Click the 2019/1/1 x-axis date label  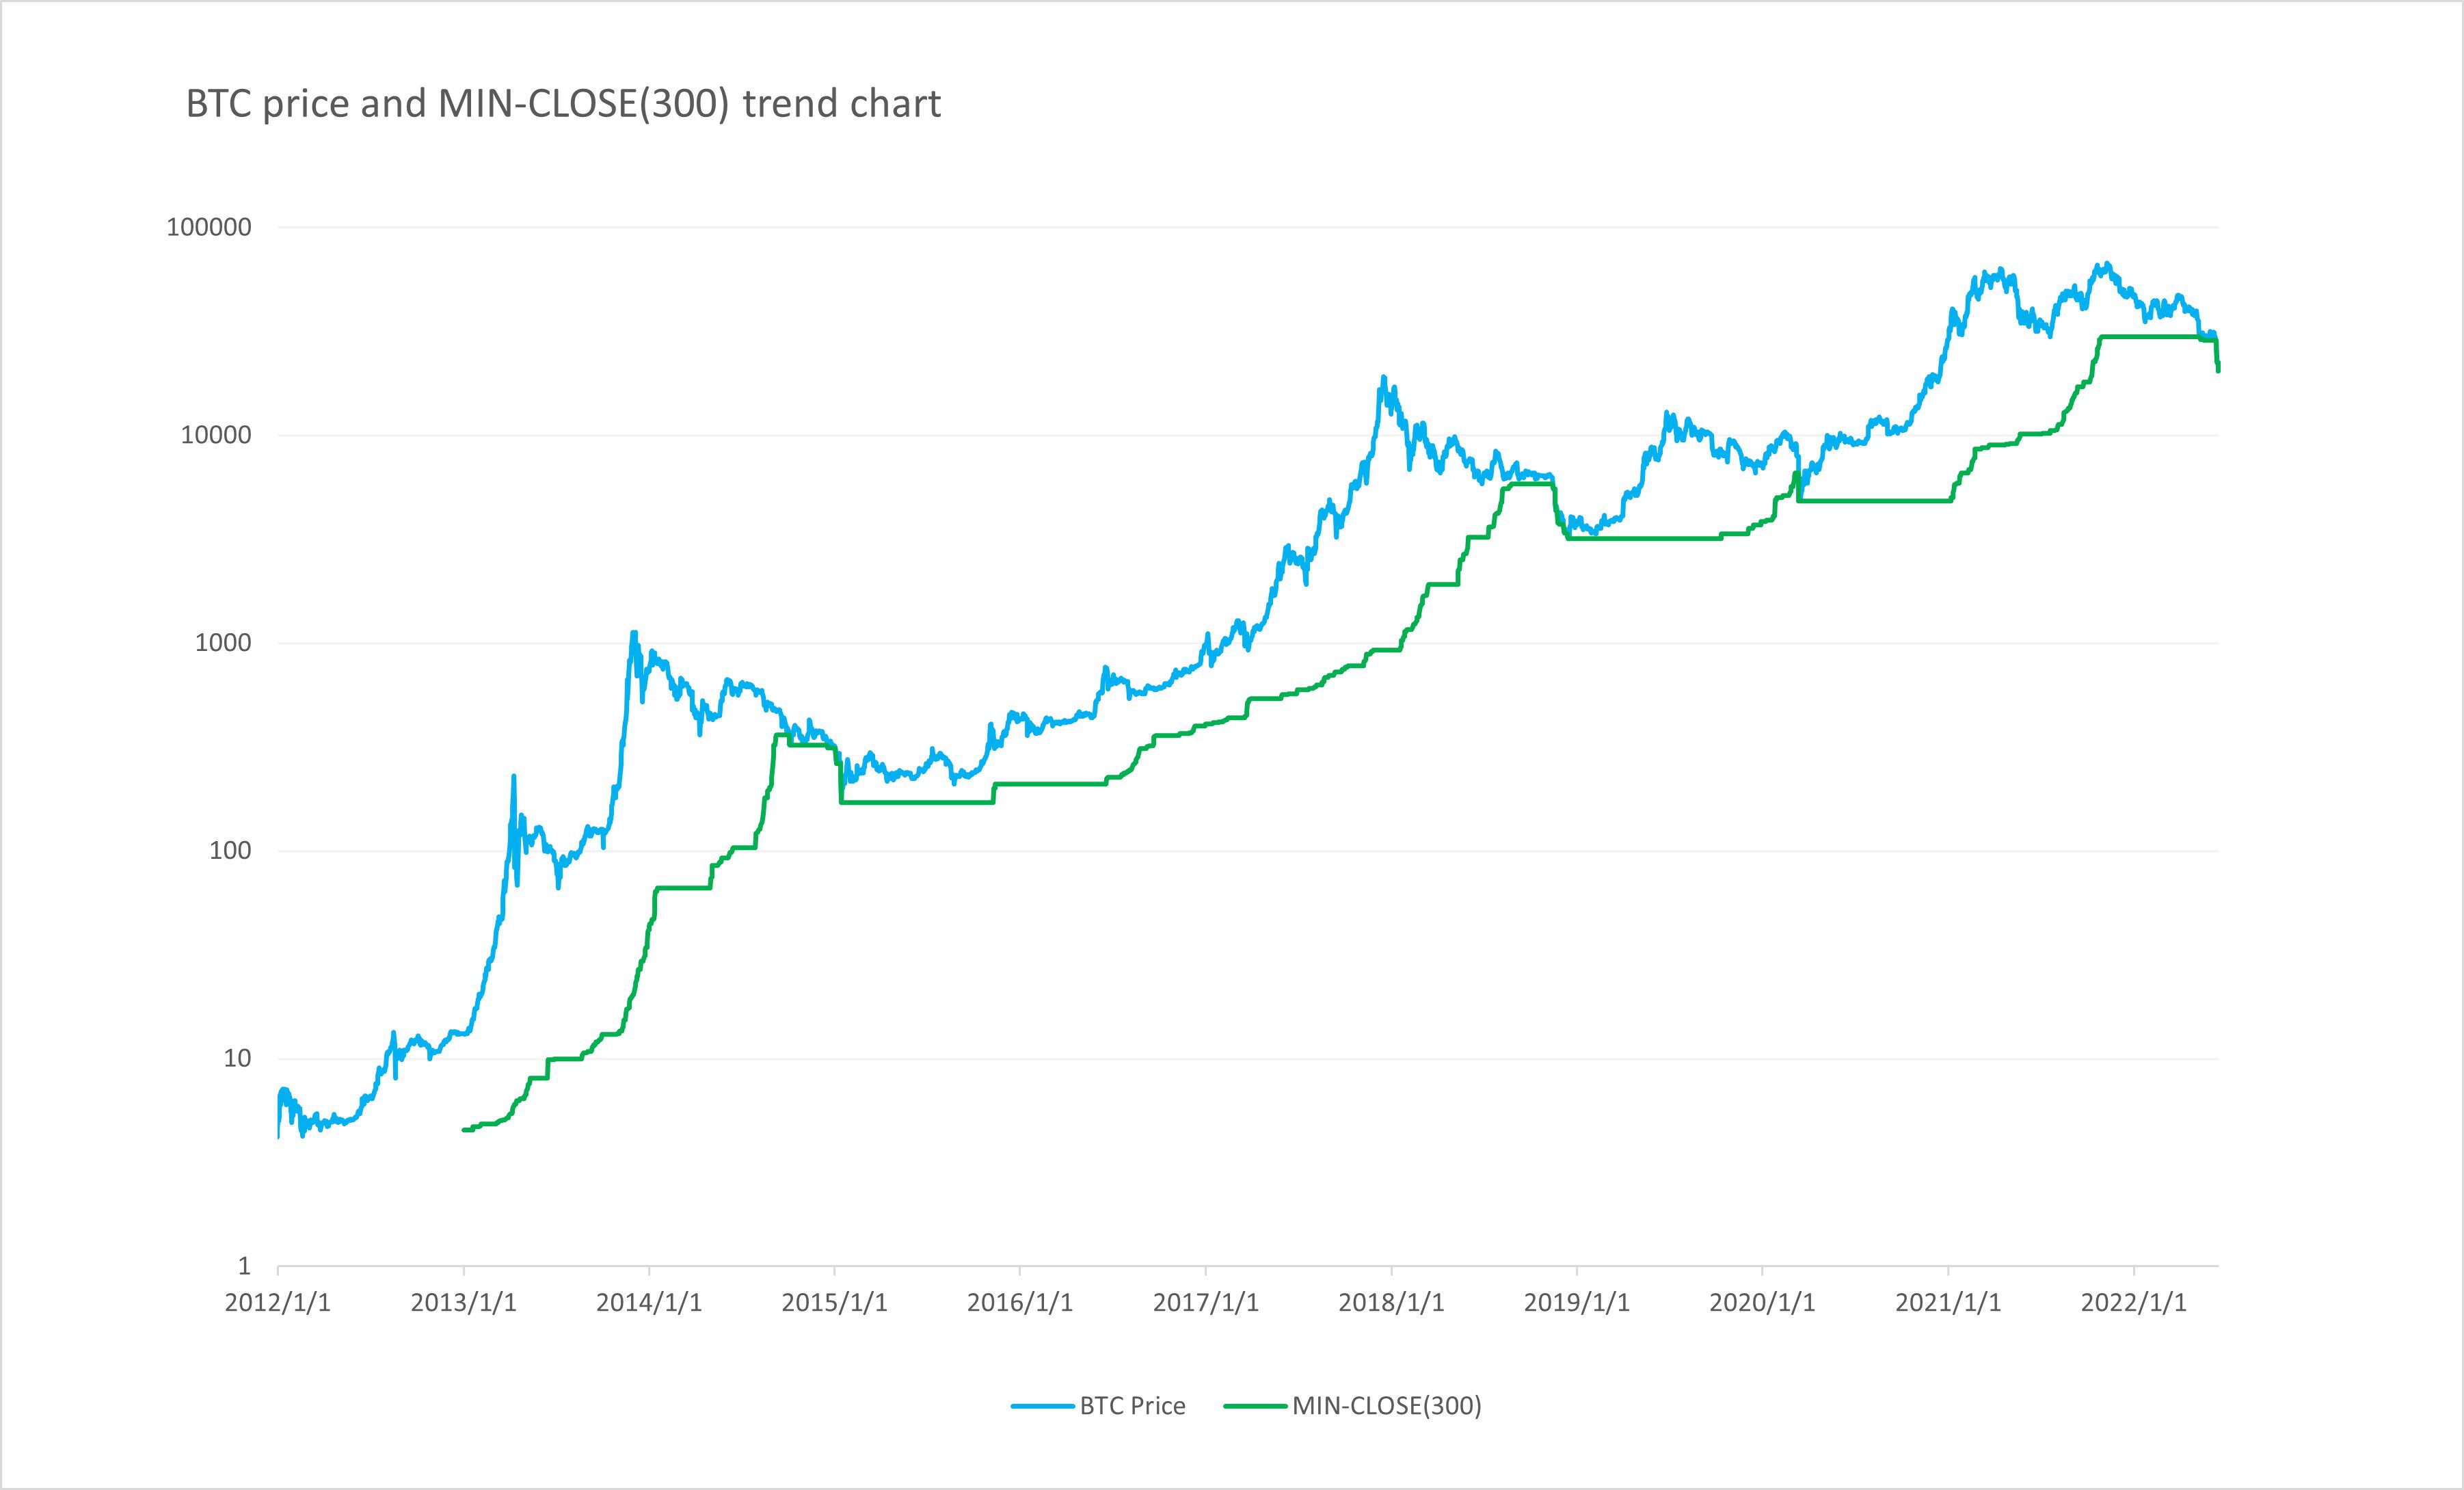[x=1577, y=1303]
